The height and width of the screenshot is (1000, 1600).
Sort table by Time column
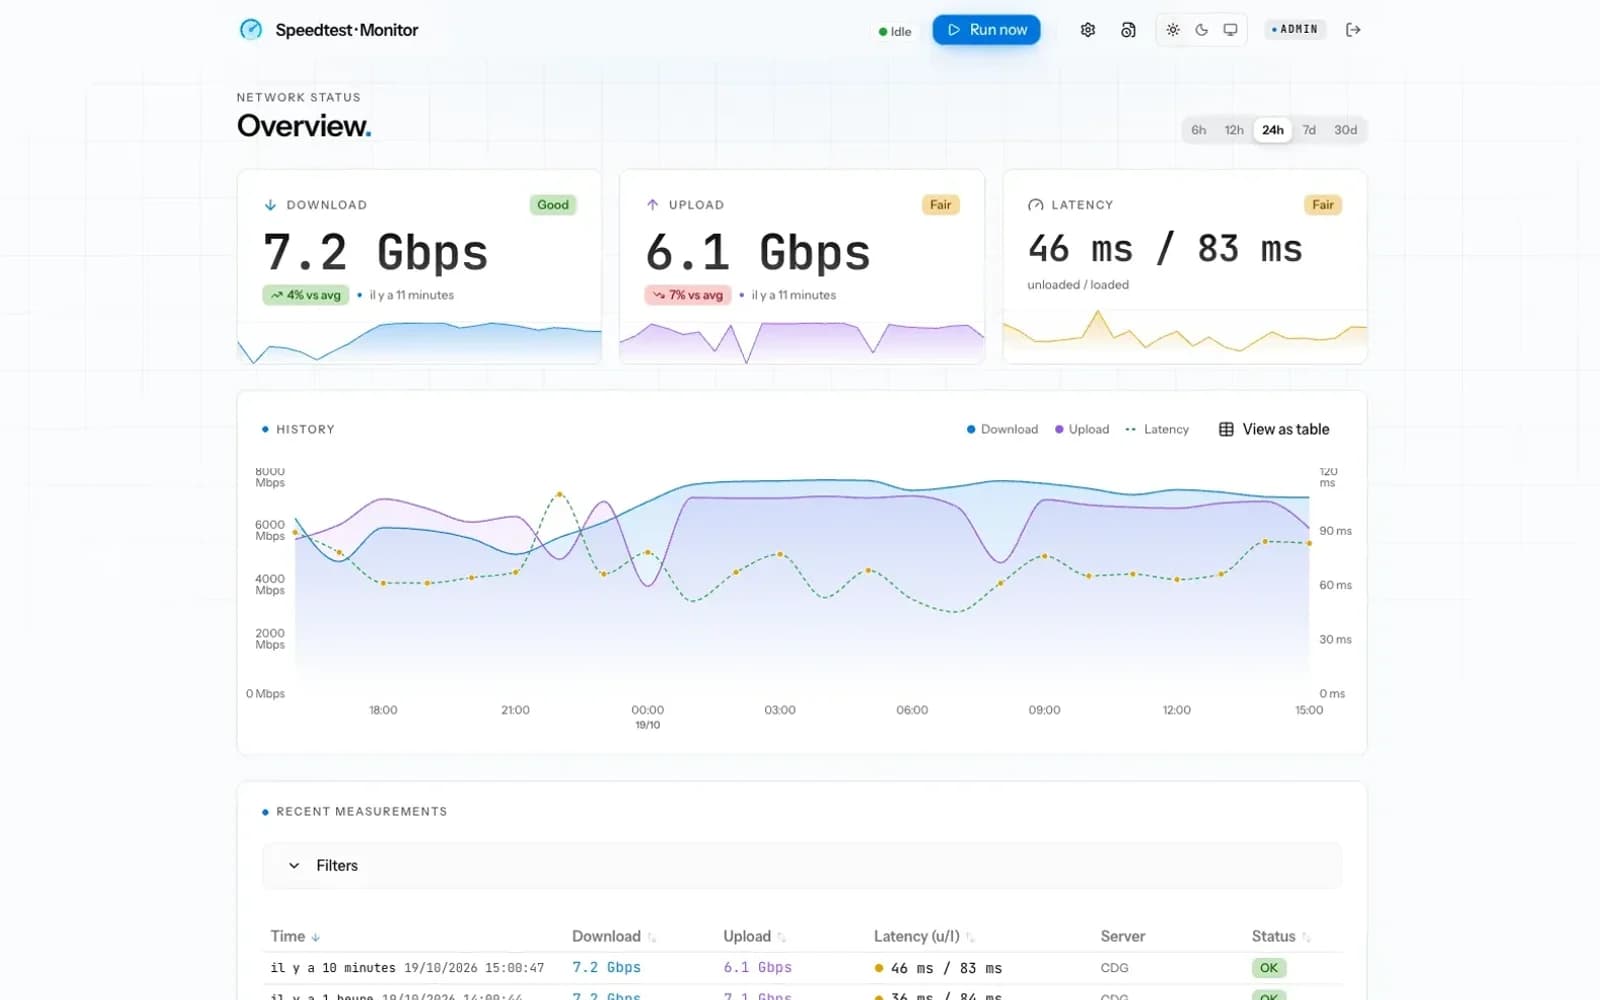tap(295, 936)
